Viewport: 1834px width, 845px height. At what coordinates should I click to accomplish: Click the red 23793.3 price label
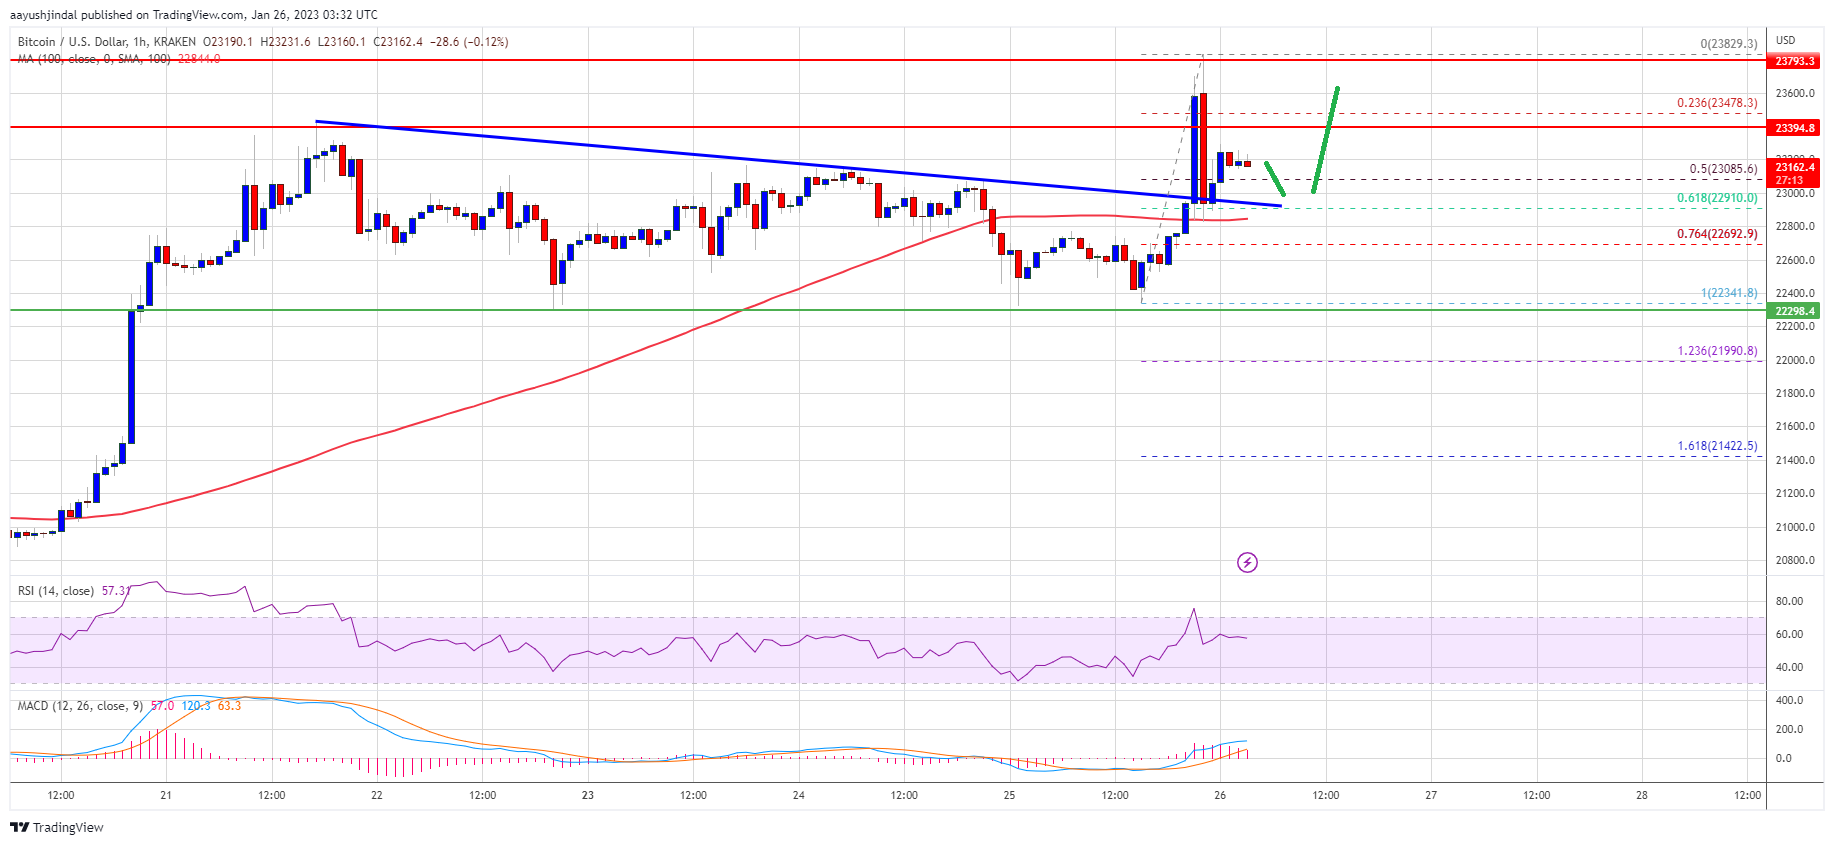(x=1794, y=61)
